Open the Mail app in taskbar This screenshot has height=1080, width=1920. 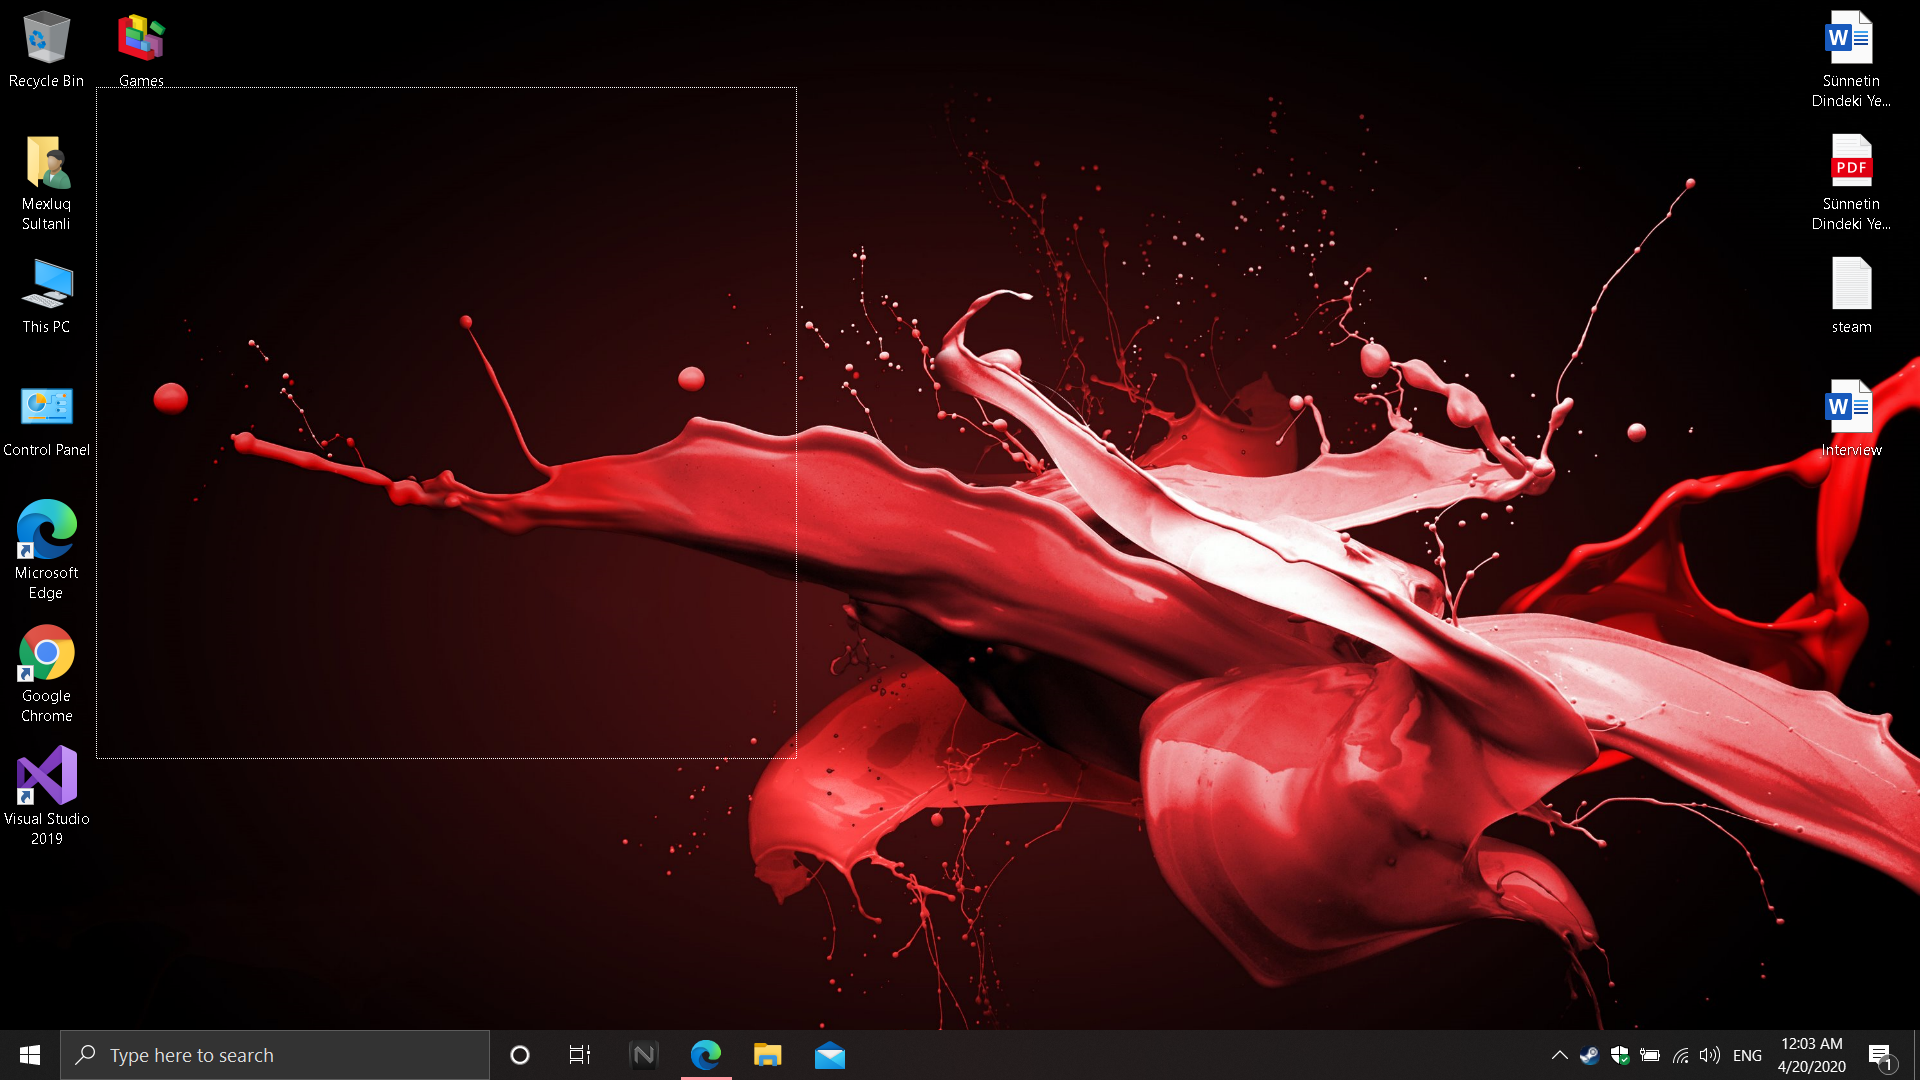click(x=829, y=1055)
